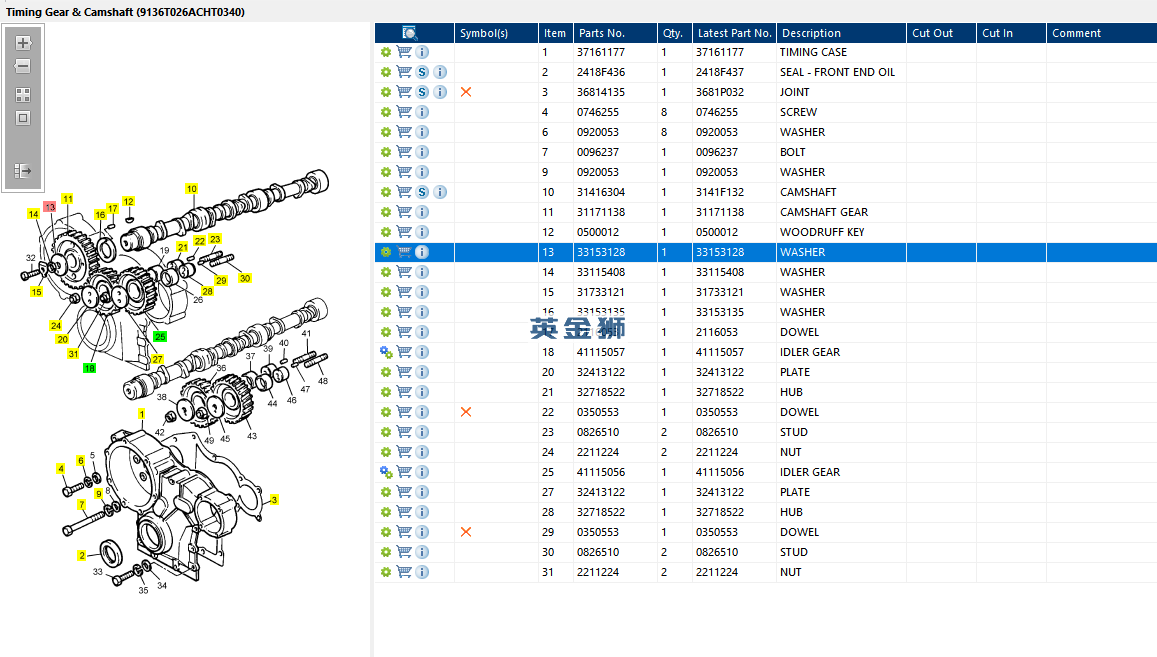Click the single-square fit view icon
Image resolution: width=1157 pixels, height=657 pixels.
click(x=23, y=118)
